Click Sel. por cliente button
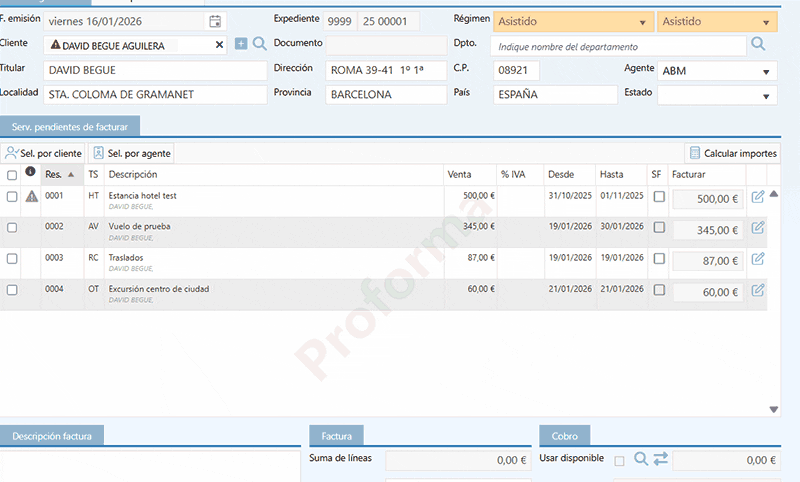This screenshot has height=482, width=800. point(43,153)
